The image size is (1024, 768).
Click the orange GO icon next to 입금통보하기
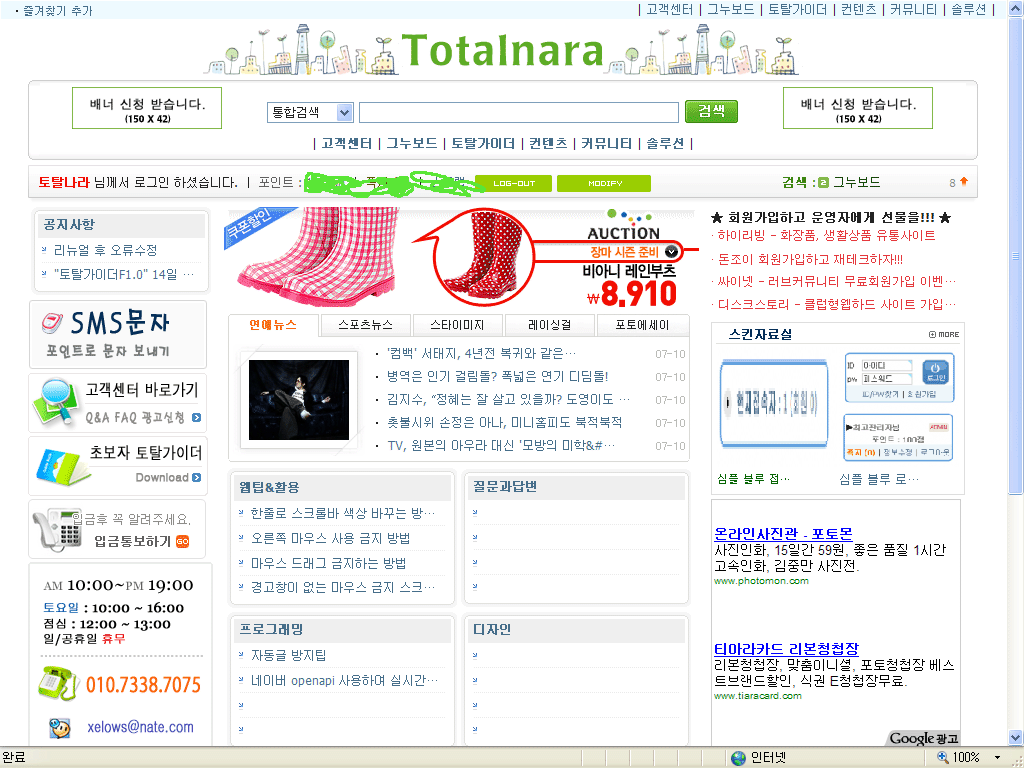pyautogui.click(x=182, y=541)
